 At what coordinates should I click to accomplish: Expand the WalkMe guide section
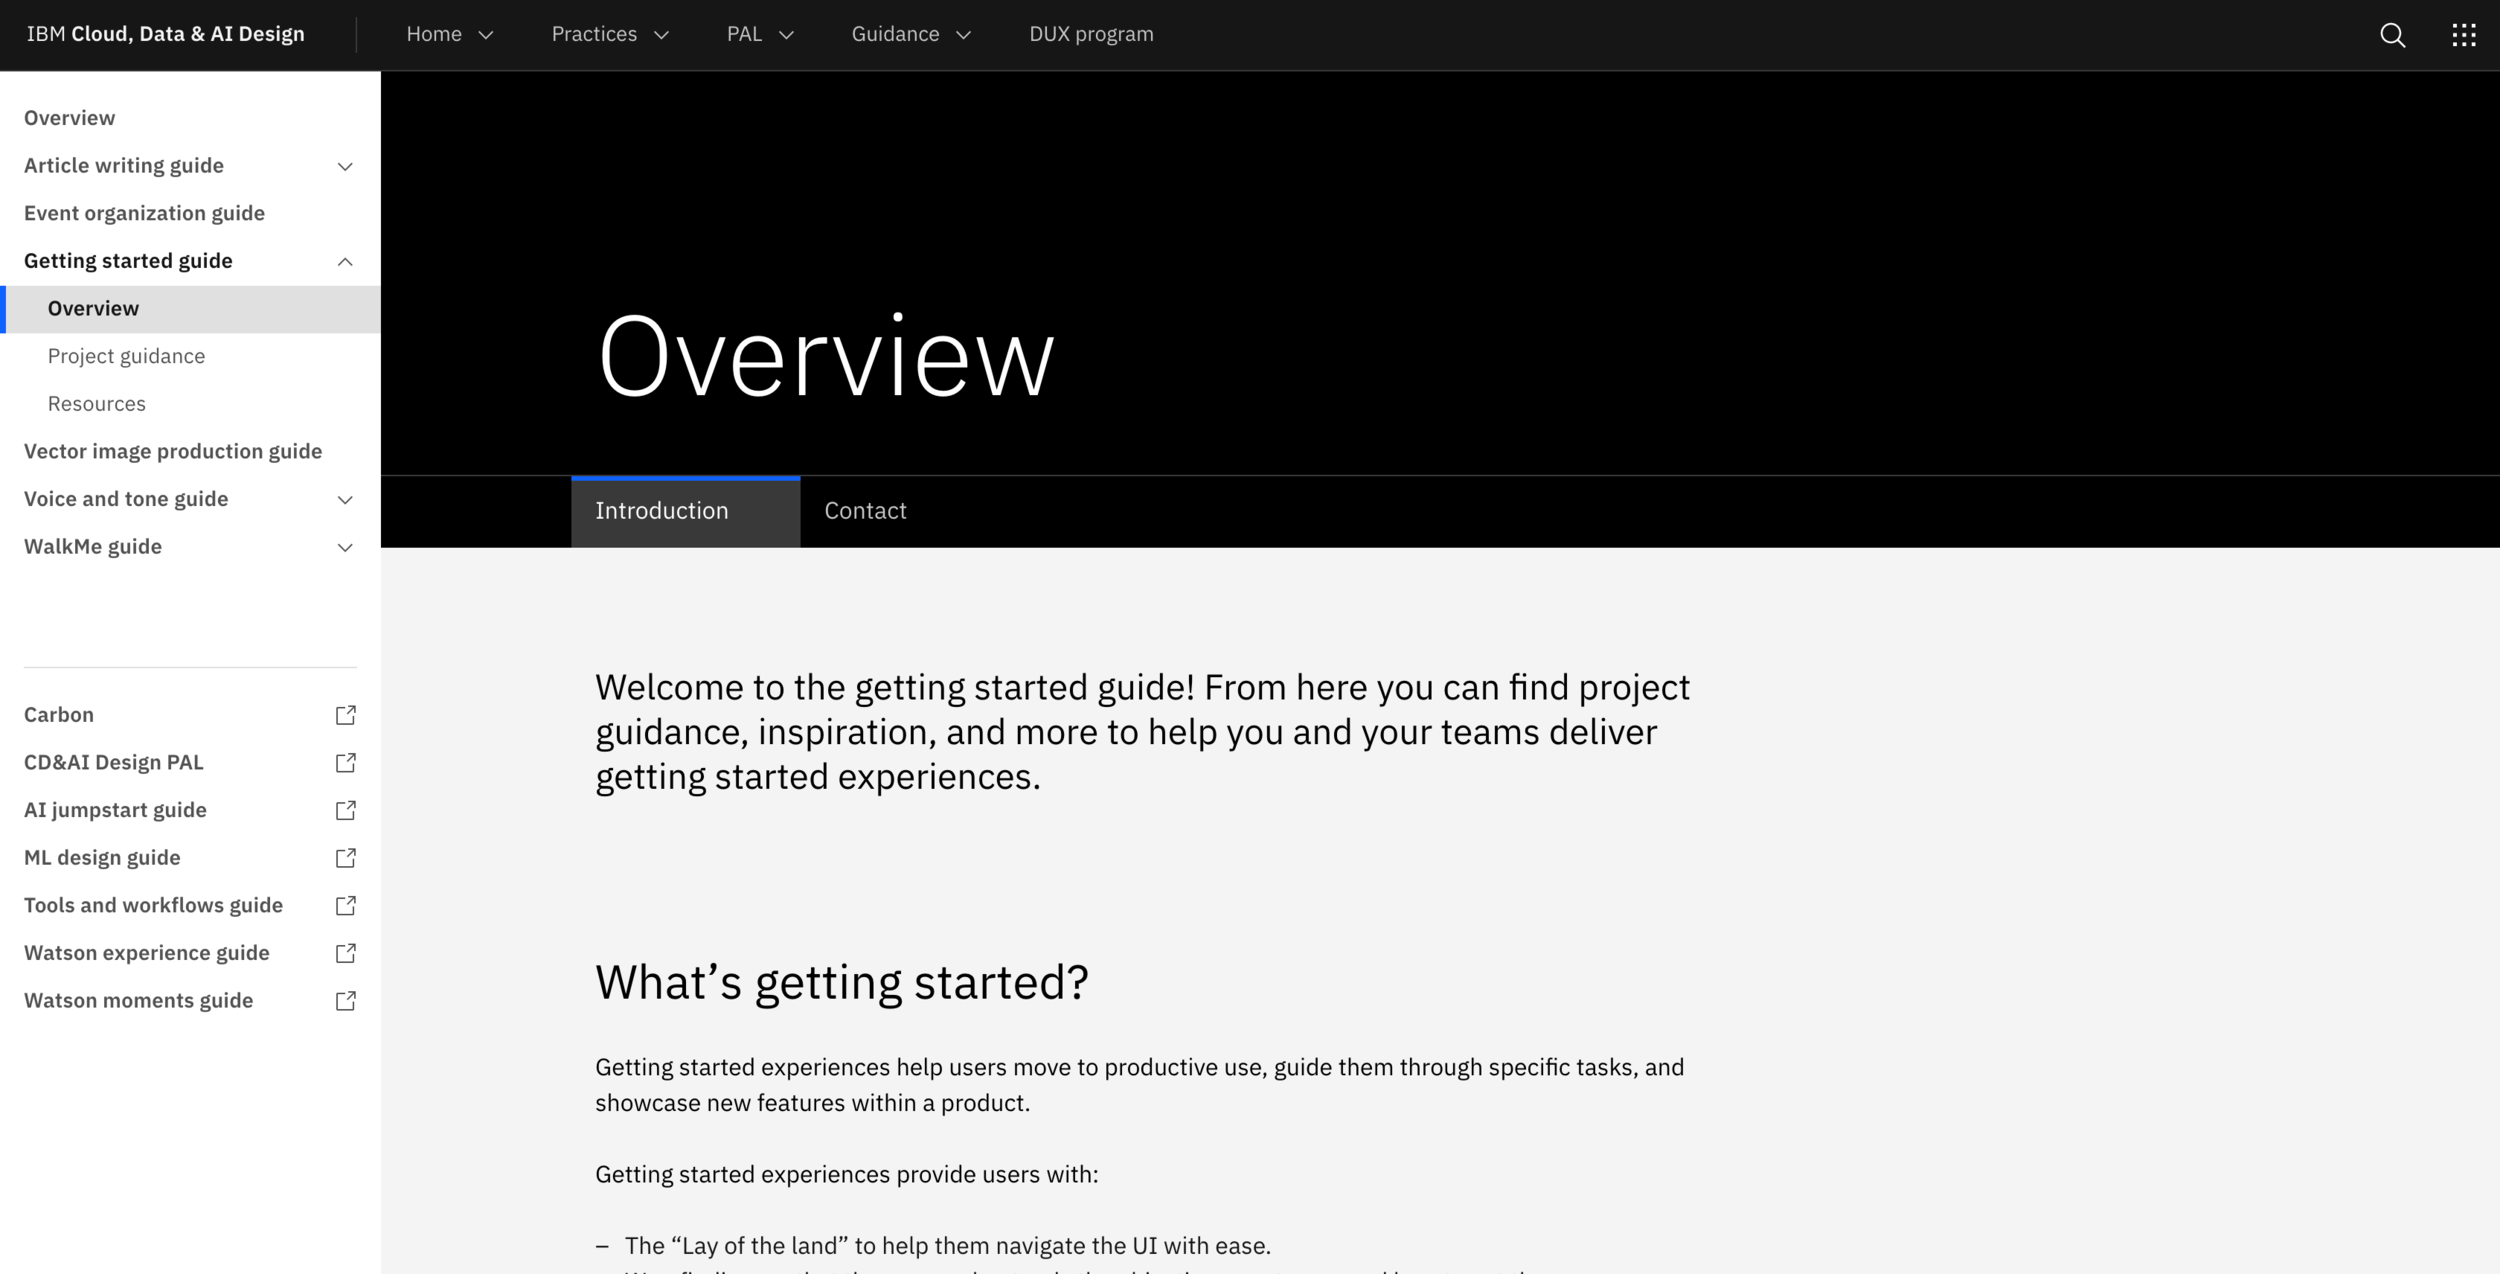pyautogui.click(x=345, y=547)
